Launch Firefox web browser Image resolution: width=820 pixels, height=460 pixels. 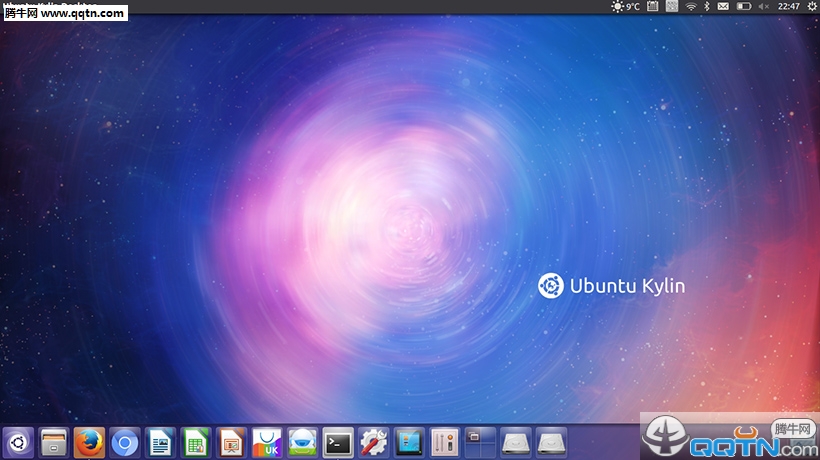coord(89,443)
